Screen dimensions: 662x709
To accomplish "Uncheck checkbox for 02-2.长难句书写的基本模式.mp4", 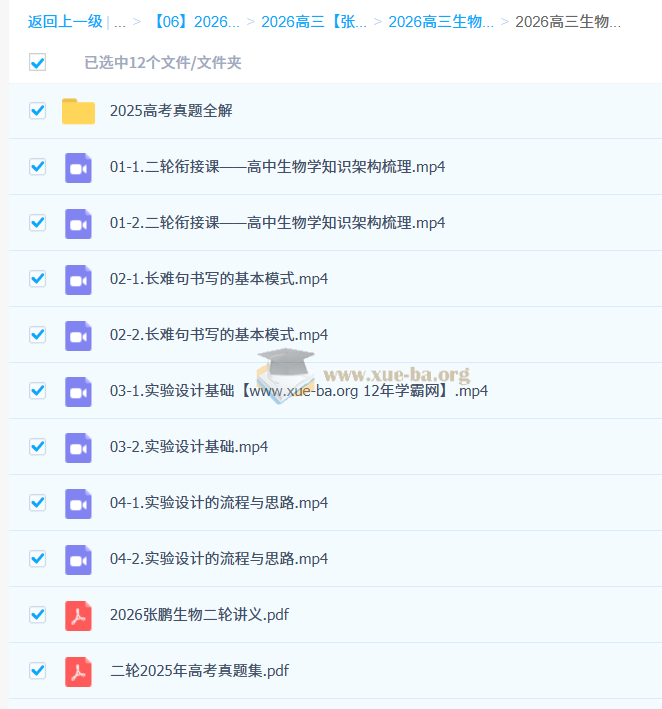I will click(x=38, y=335).
